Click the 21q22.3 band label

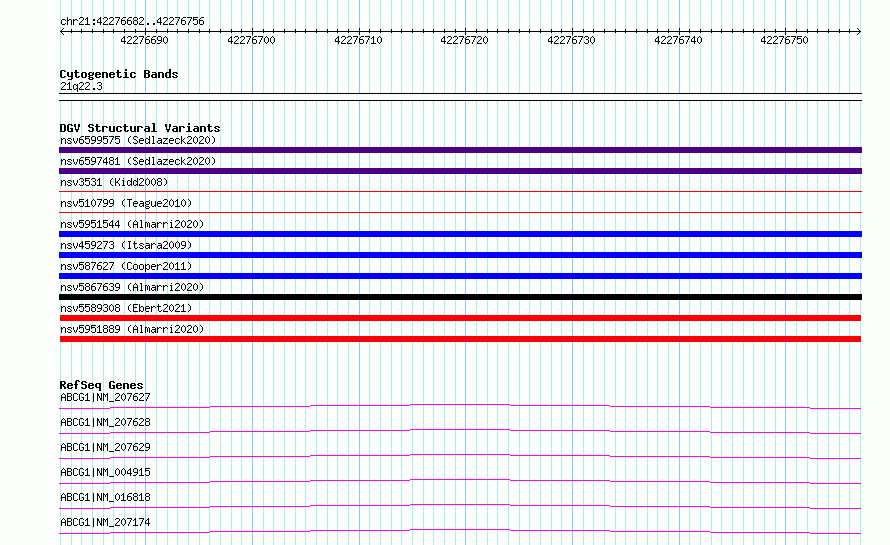(x=81, y=86)
